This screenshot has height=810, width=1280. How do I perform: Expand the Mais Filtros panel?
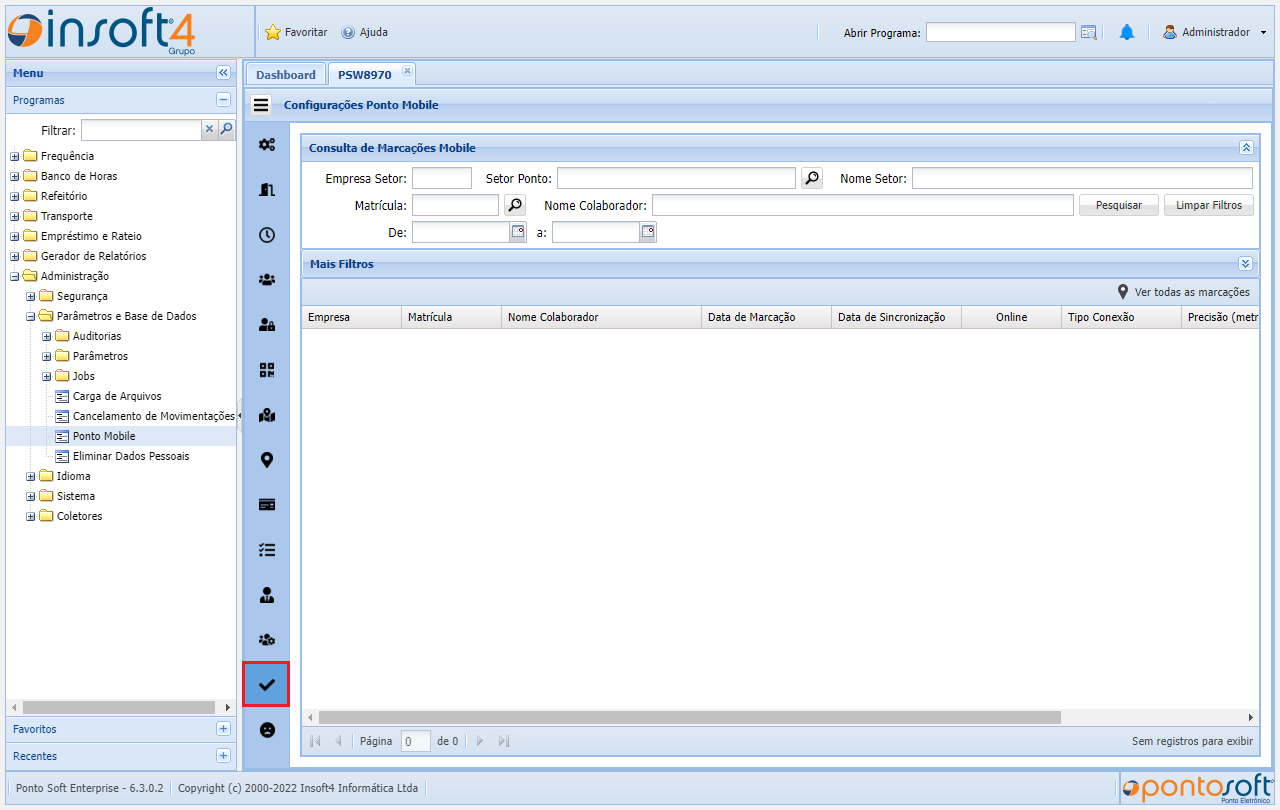(x=1245, y=264)
